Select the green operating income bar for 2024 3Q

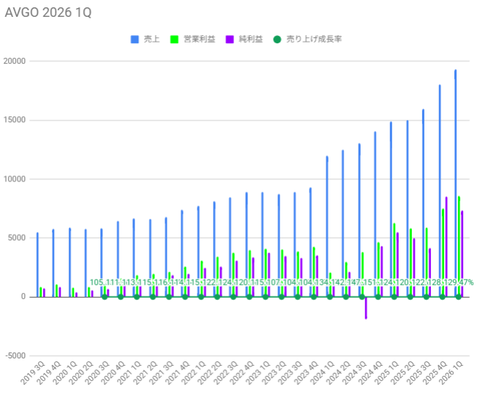click(362, 275)
